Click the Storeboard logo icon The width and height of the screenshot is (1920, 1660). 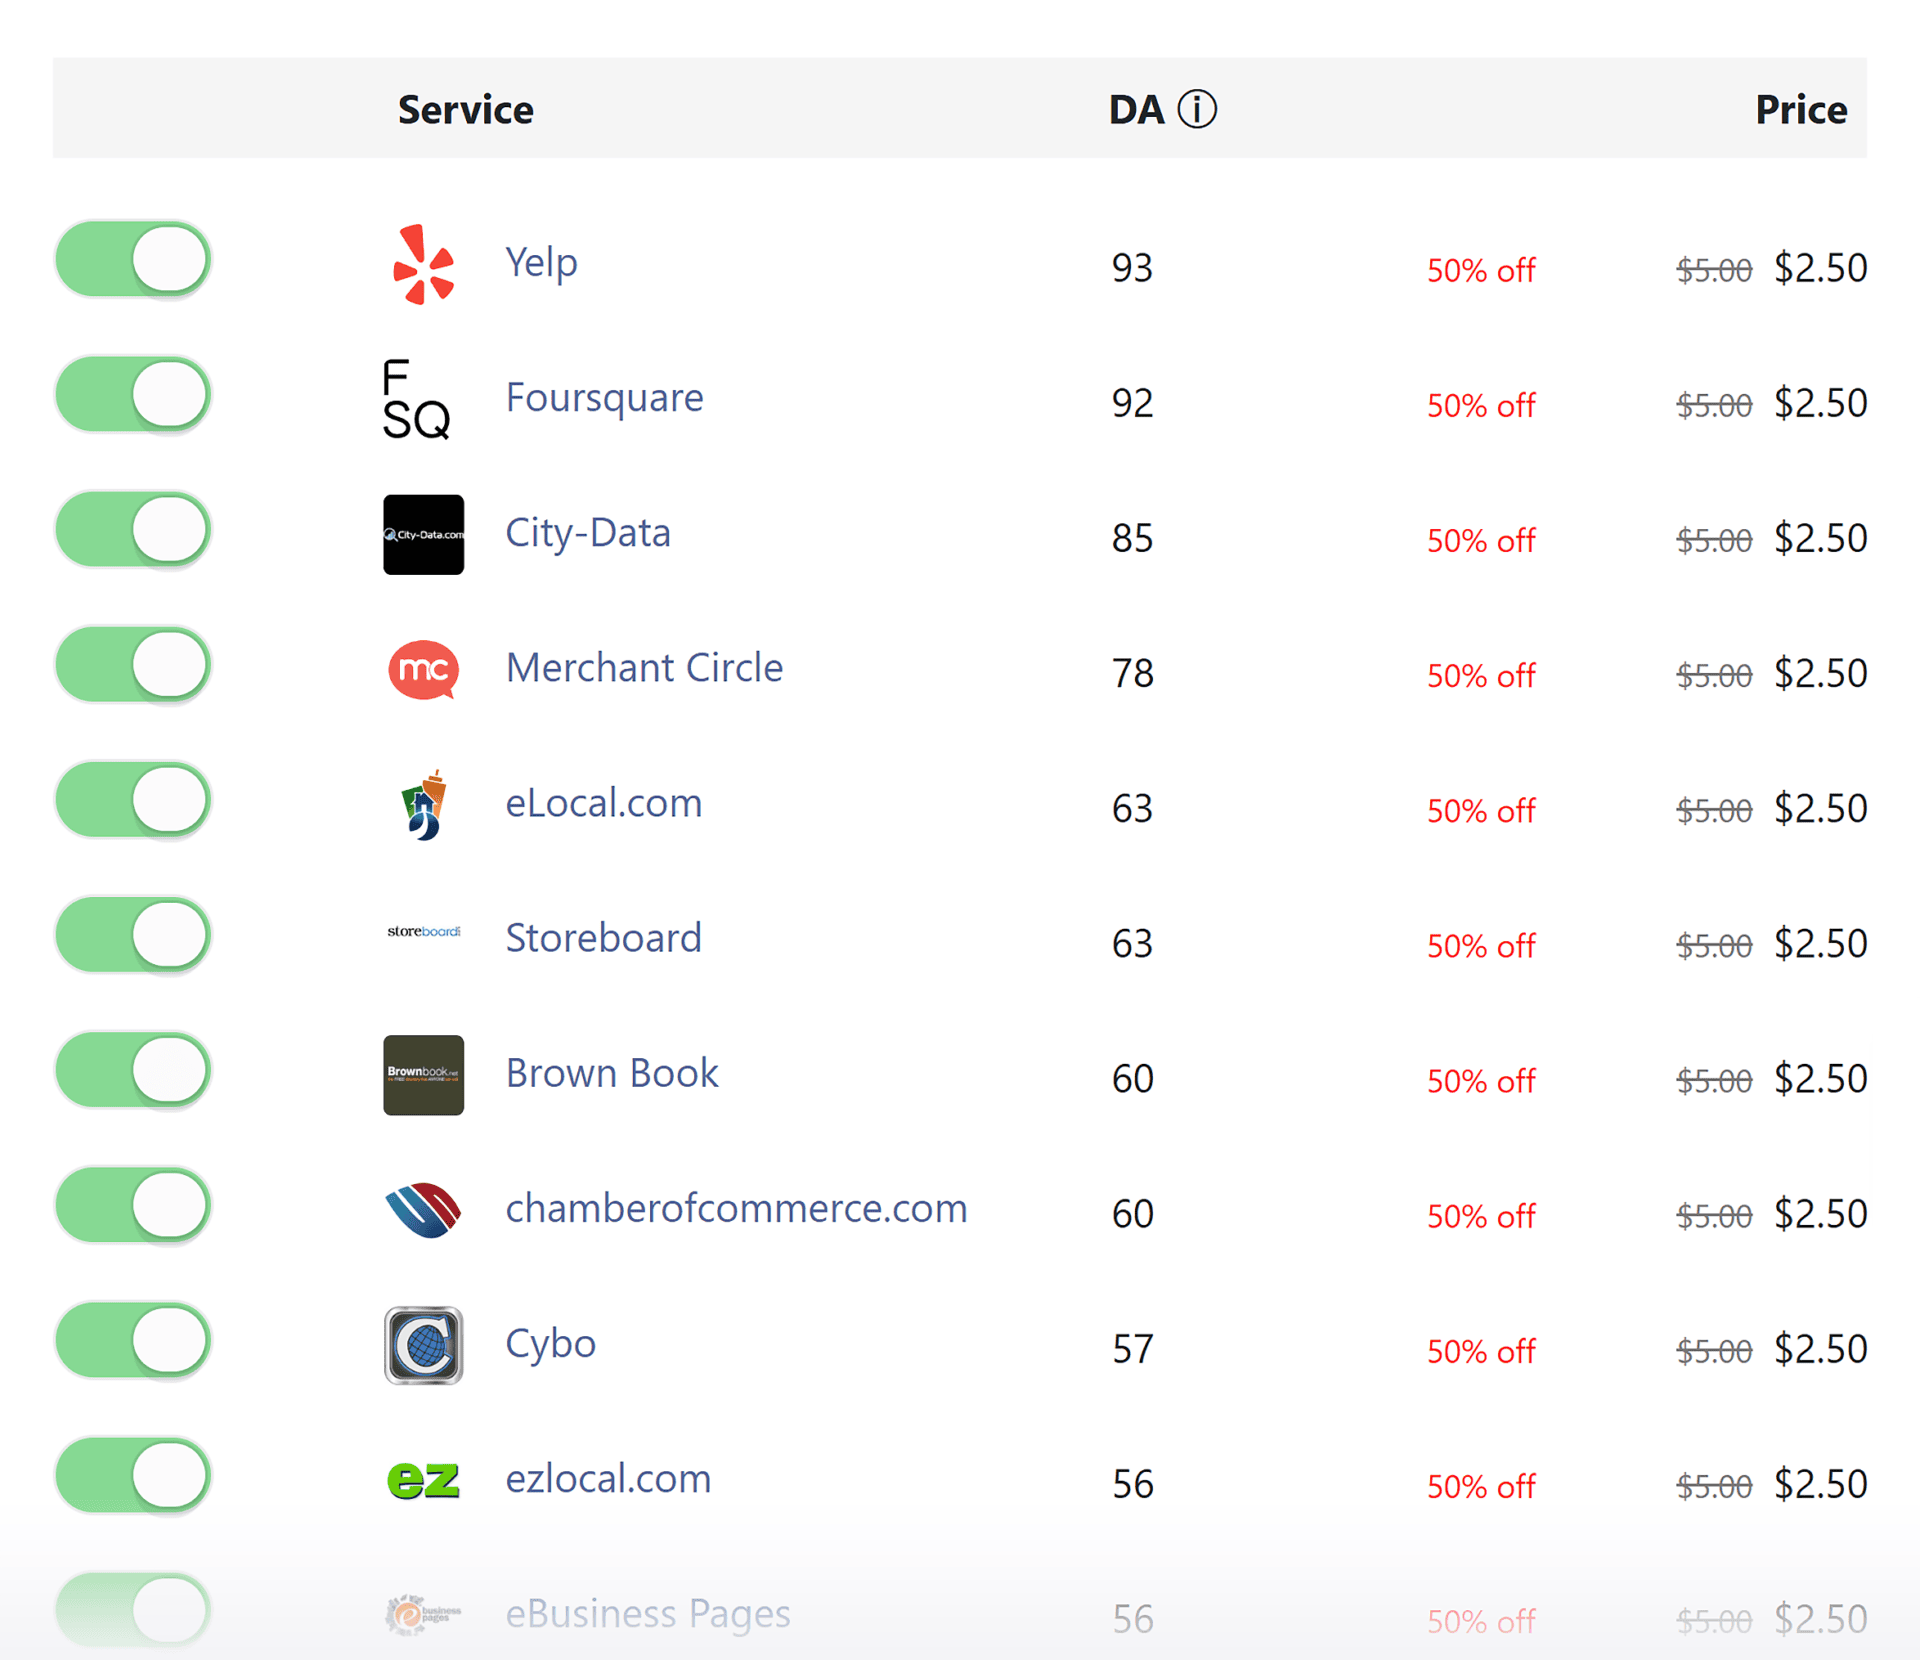tap(423, 932)
